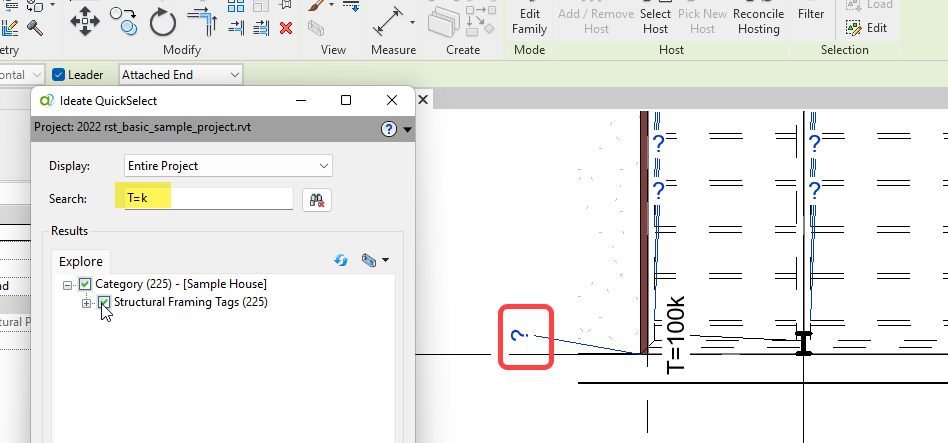Switch to the Explore tab
Screen dimensions: 948x443
[x=80, y=262]
